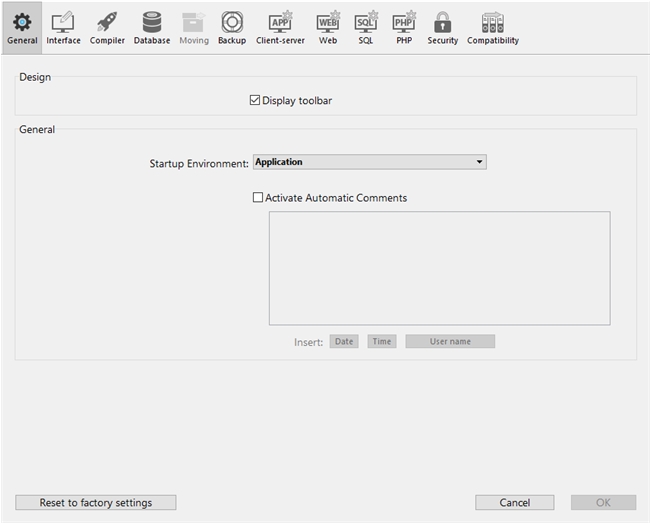The height and width of the screenshot is (523, 650).
Task: Expand the Startup Environment dropdown
Action: 479,162
